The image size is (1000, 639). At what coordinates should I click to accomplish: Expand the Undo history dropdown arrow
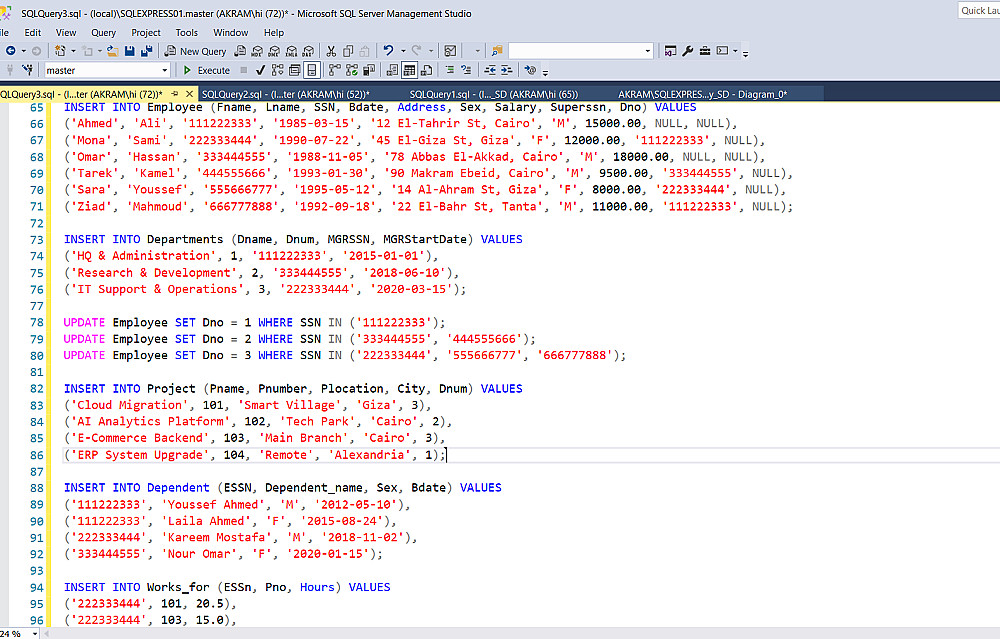(x=403, y=51)
